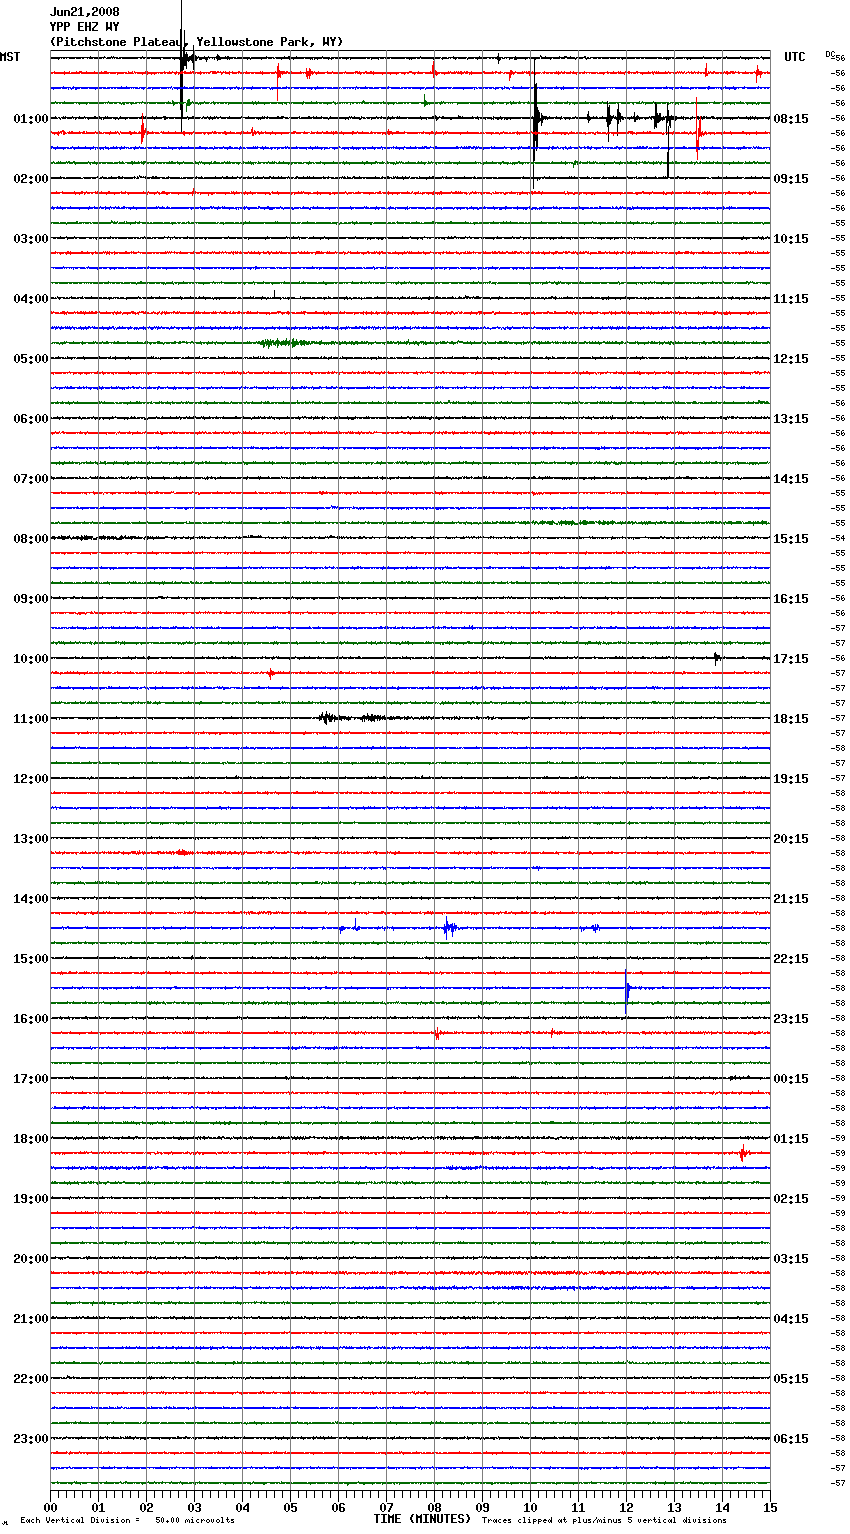Click the "(Pitchstone Plateau, Yellowstone Park, WY)" caption

click(196, 42)
